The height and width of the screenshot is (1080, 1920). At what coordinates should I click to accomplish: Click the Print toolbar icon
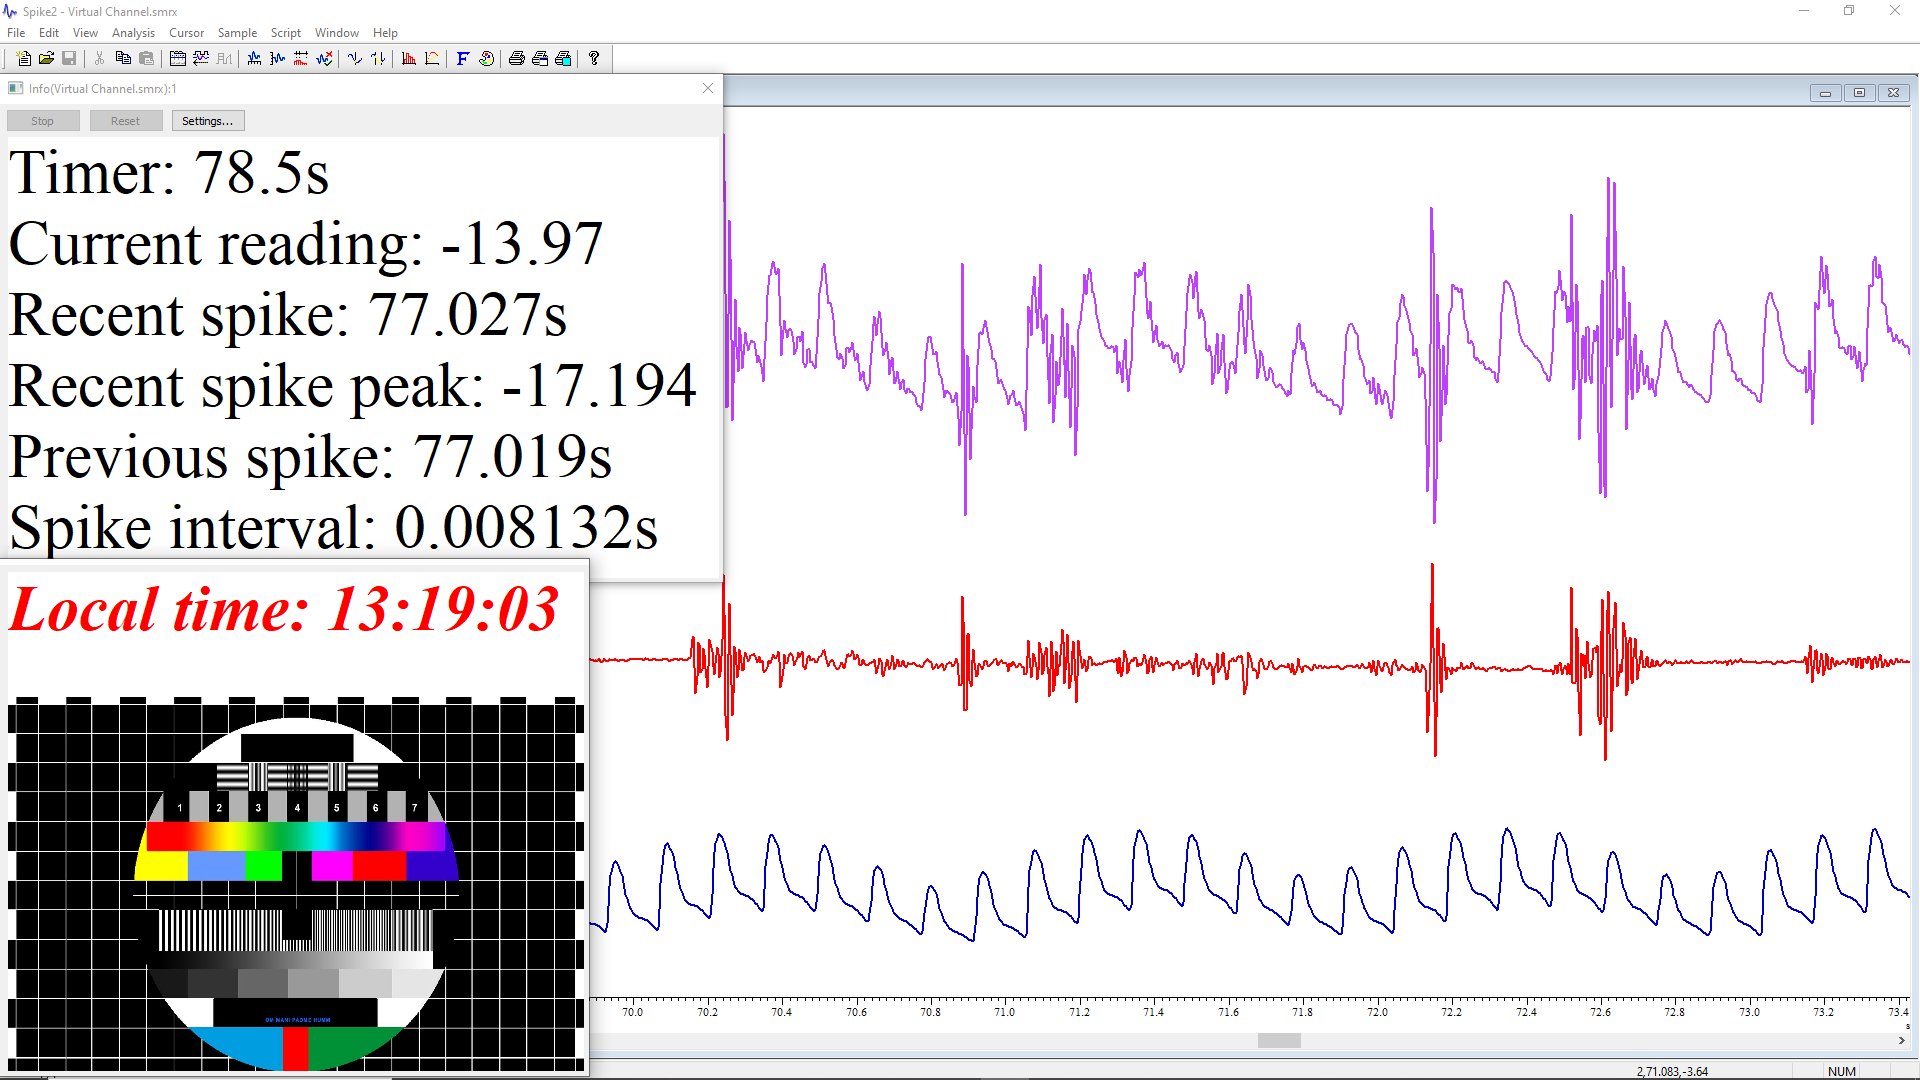pyautogui.click(x=516, y=59)
